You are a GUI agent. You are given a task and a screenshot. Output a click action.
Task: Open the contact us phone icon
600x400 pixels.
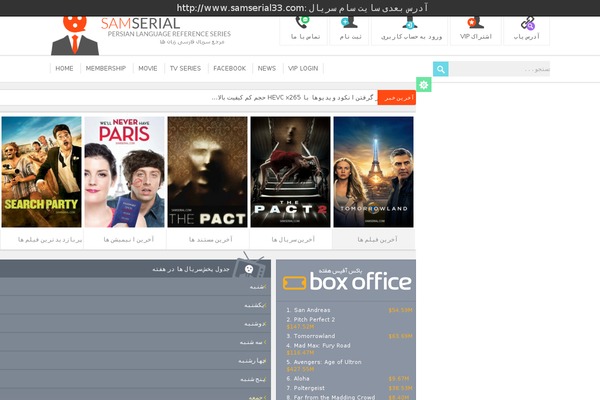(x=303, y=22)
